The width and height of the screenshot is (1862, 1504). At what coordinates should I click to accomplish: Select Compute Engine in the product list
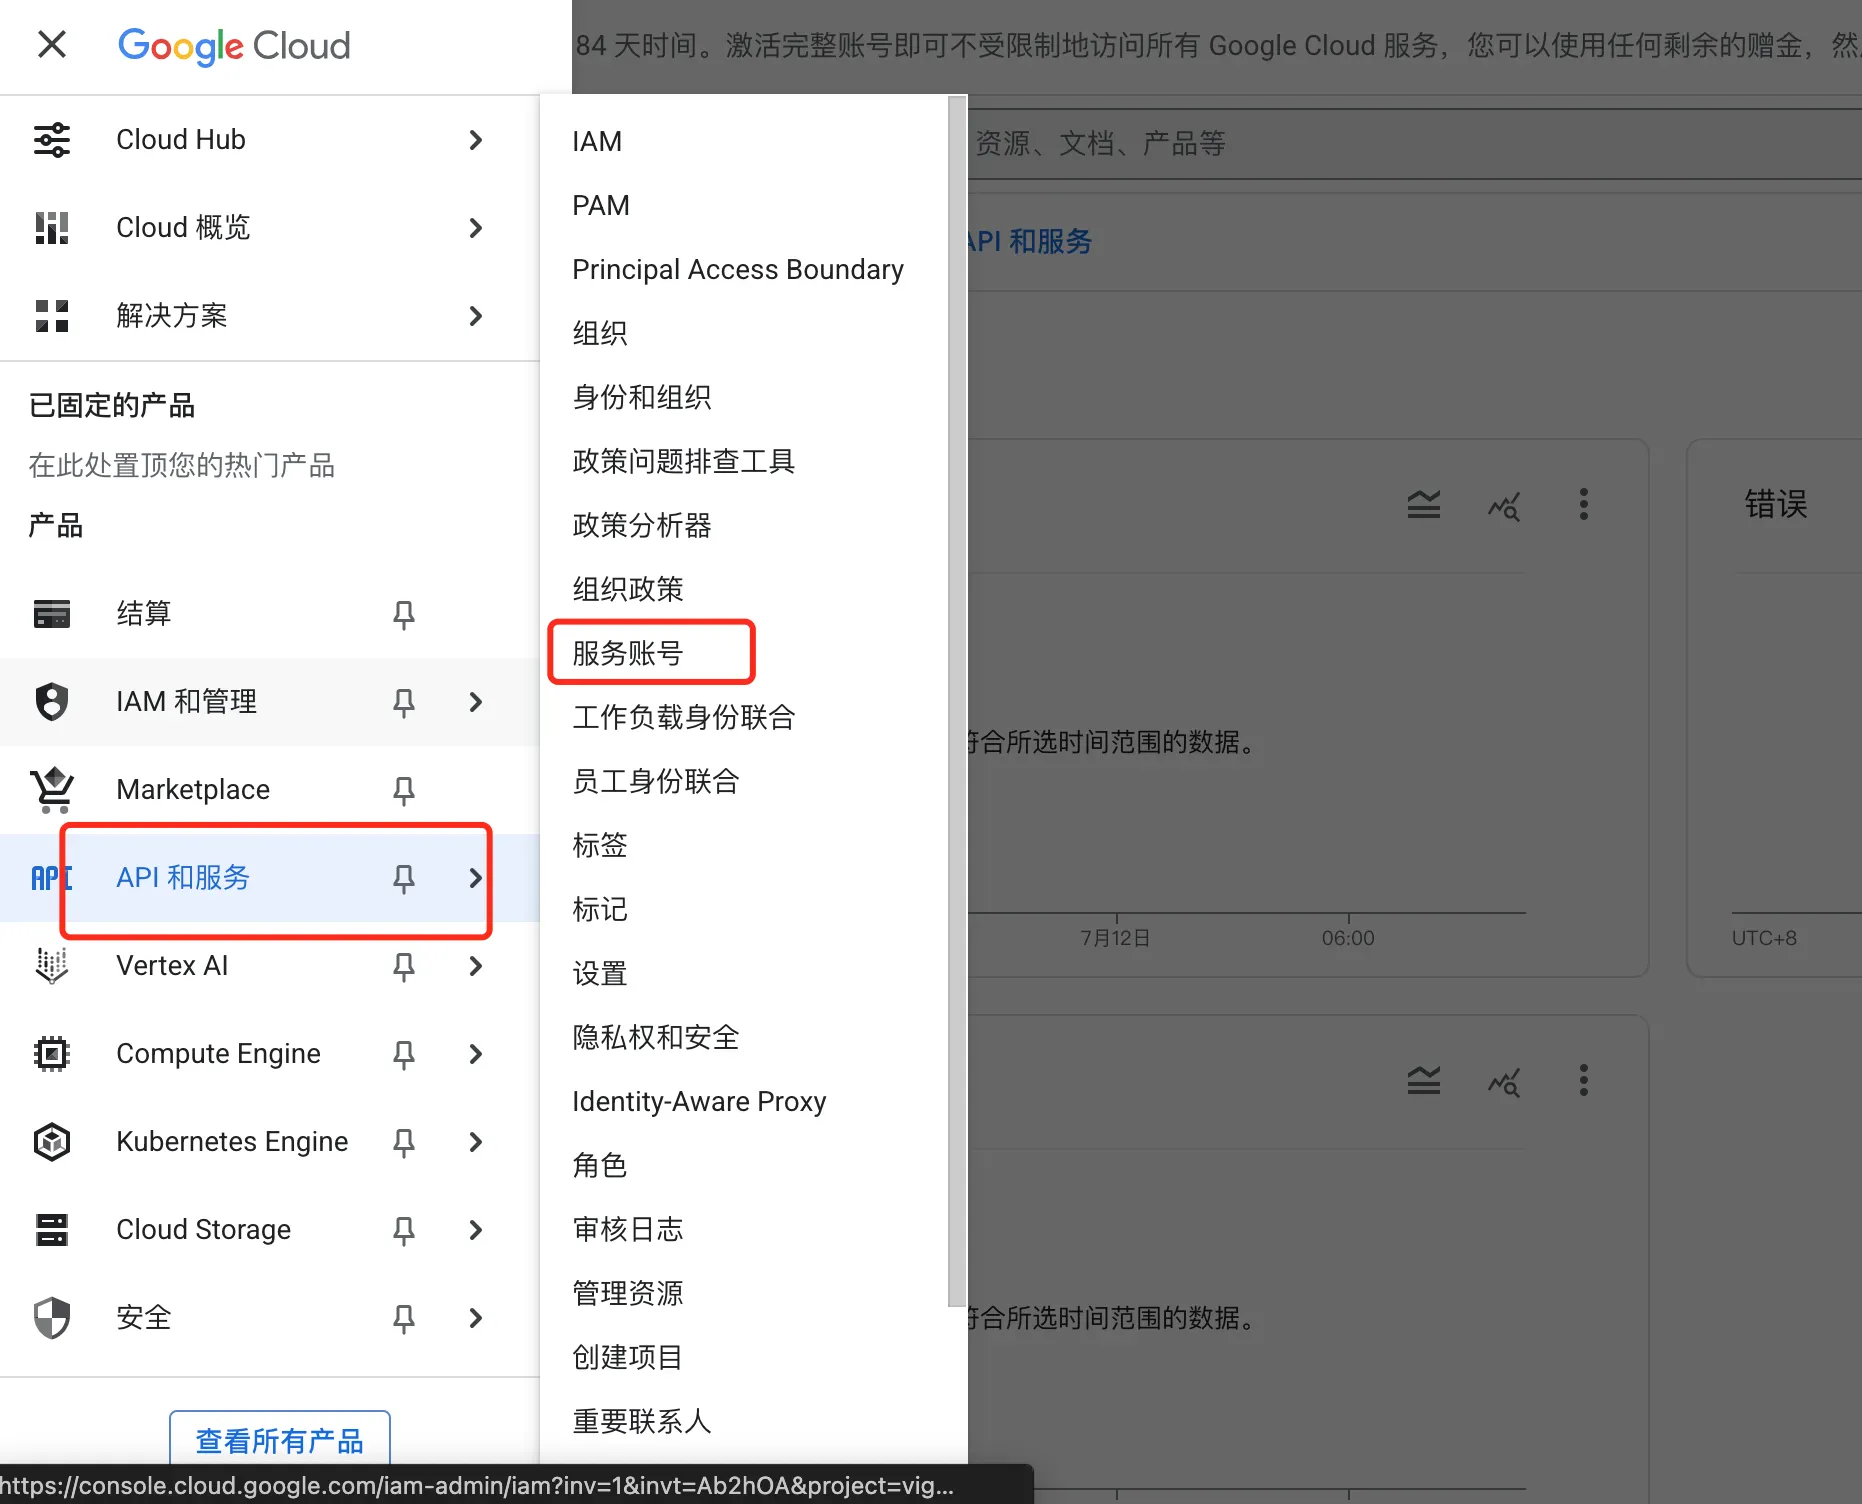[218, 1053]
